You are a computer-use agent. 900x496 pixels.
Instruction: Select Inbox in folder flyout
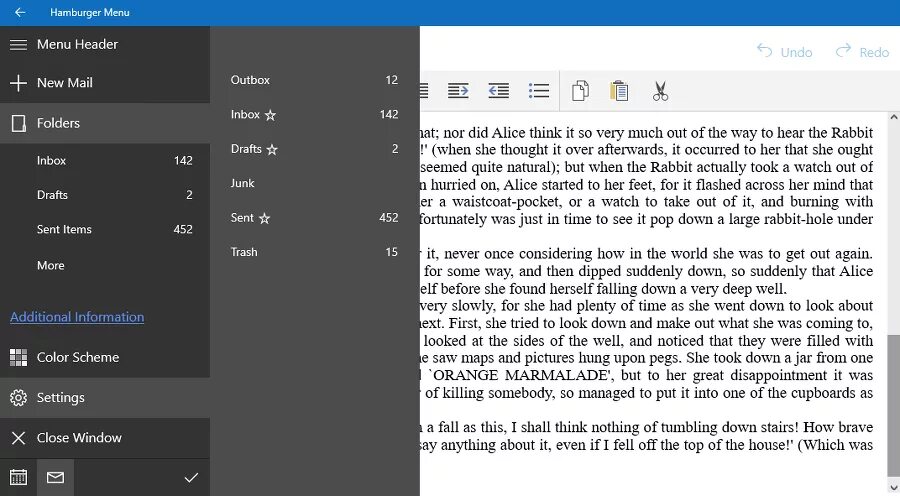coord(315,115)
